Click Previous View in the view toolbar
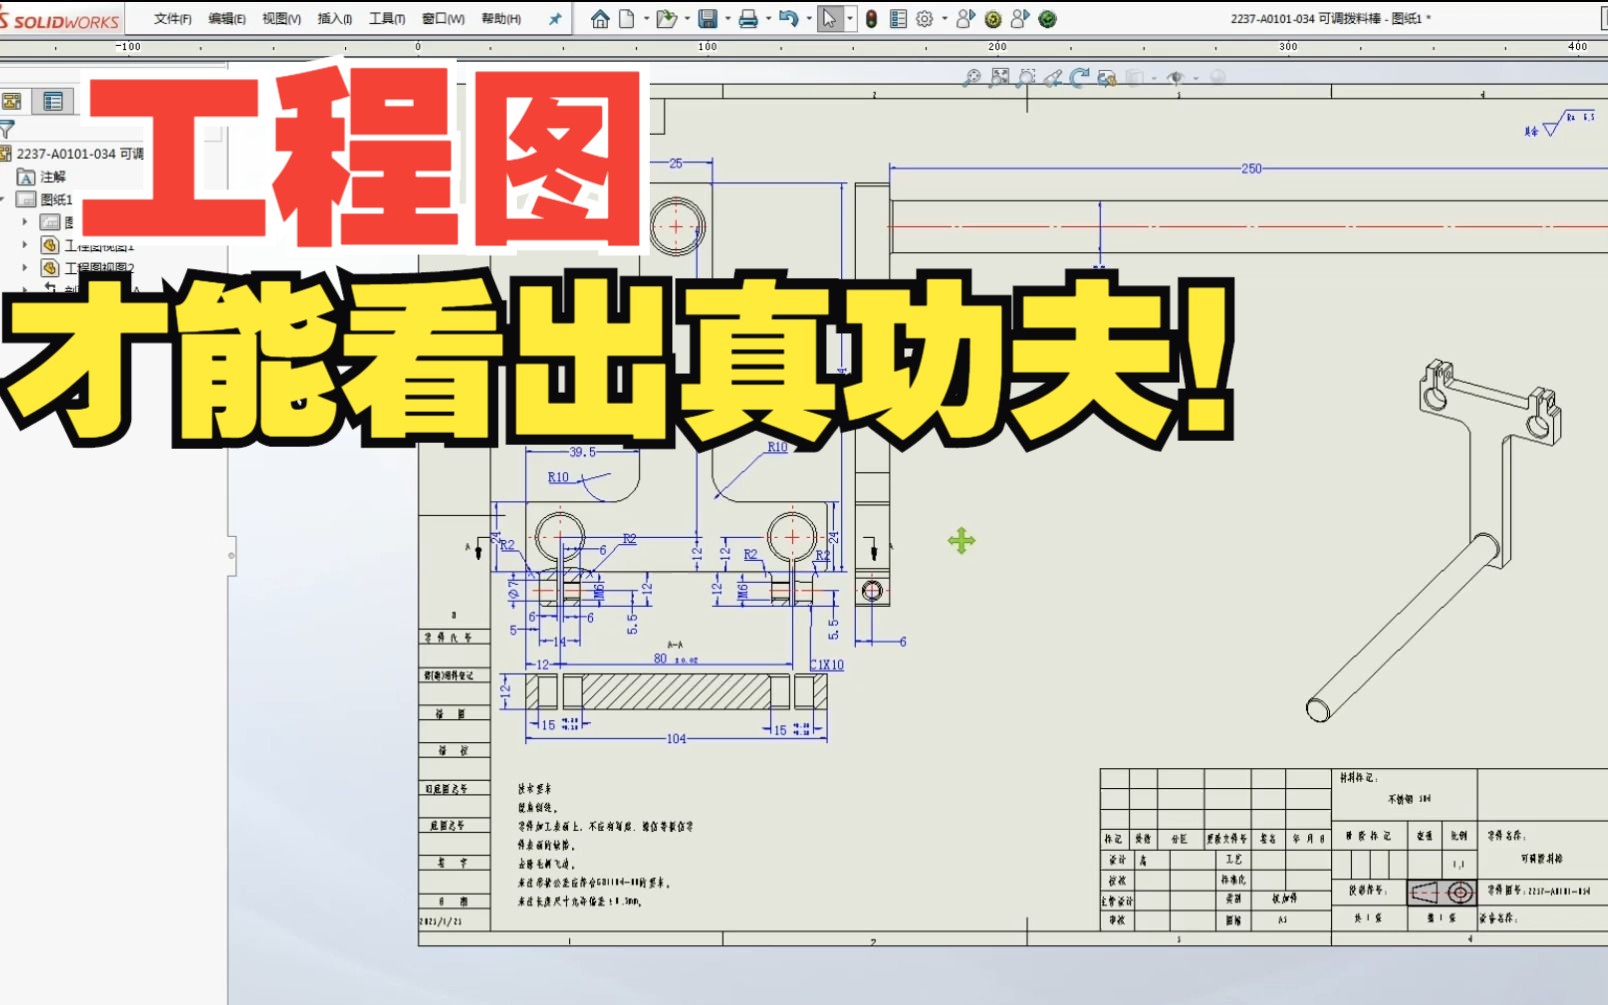Screen dimensions: 1608x1005 tap(1053, 78)
